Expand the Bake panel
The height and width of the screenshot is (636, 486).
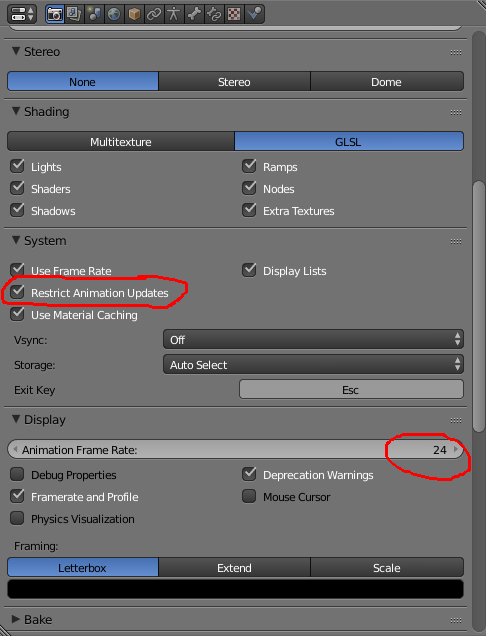tap(16, 619)
